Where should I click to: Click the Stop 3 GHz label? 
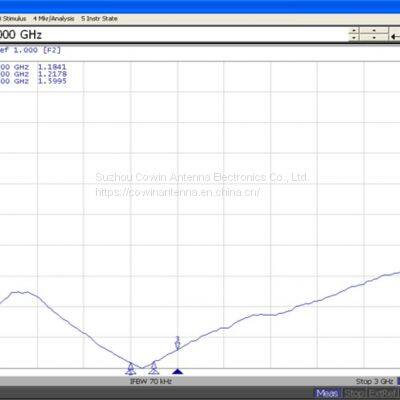point(374,381)
